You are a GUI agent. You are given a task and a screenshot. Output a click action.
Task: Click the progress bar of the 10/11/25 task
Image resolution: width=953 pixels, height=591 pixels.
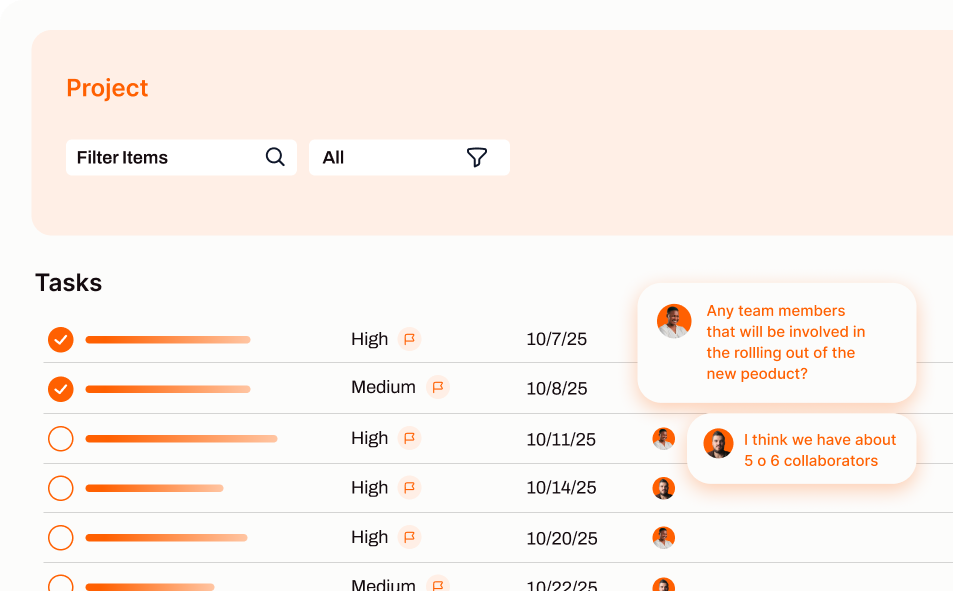181,438
